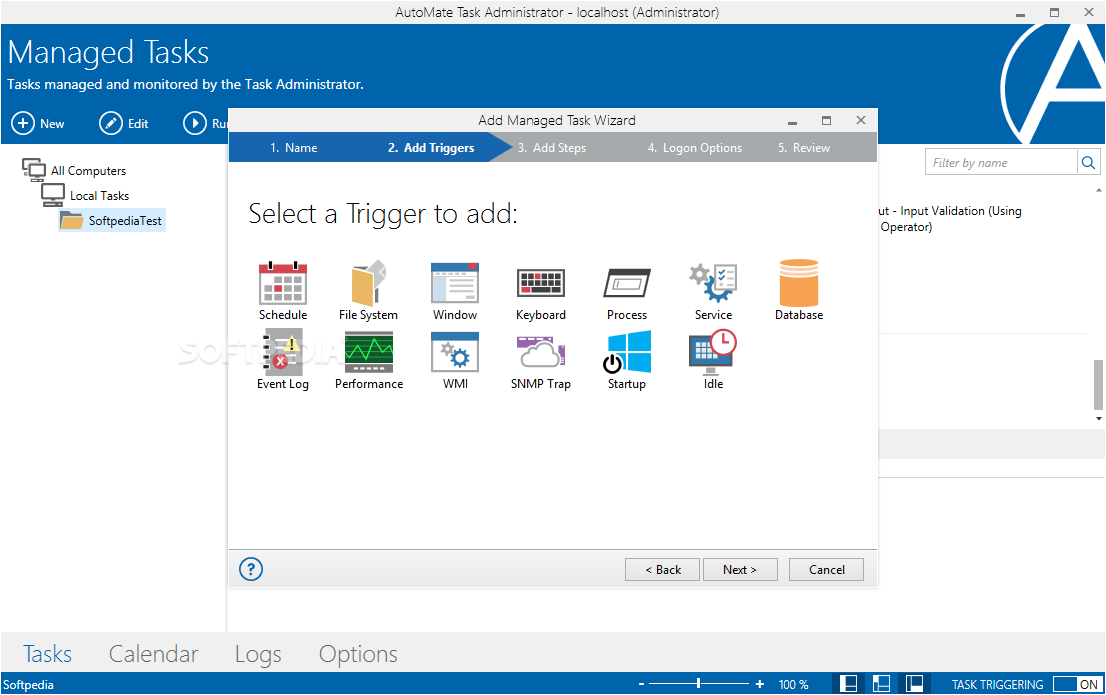Image resolution: width=1106 pixels, height=695 pixels.
Task: Click the 100 % zoom value
Action: [794, 684]
